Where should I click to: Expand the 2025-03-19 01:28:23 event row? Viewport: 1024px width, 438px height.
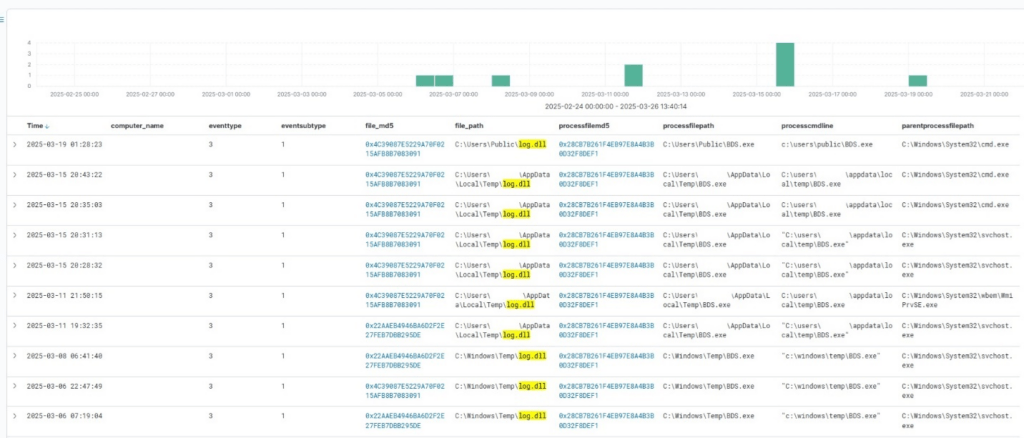click(x=15, y=144)
